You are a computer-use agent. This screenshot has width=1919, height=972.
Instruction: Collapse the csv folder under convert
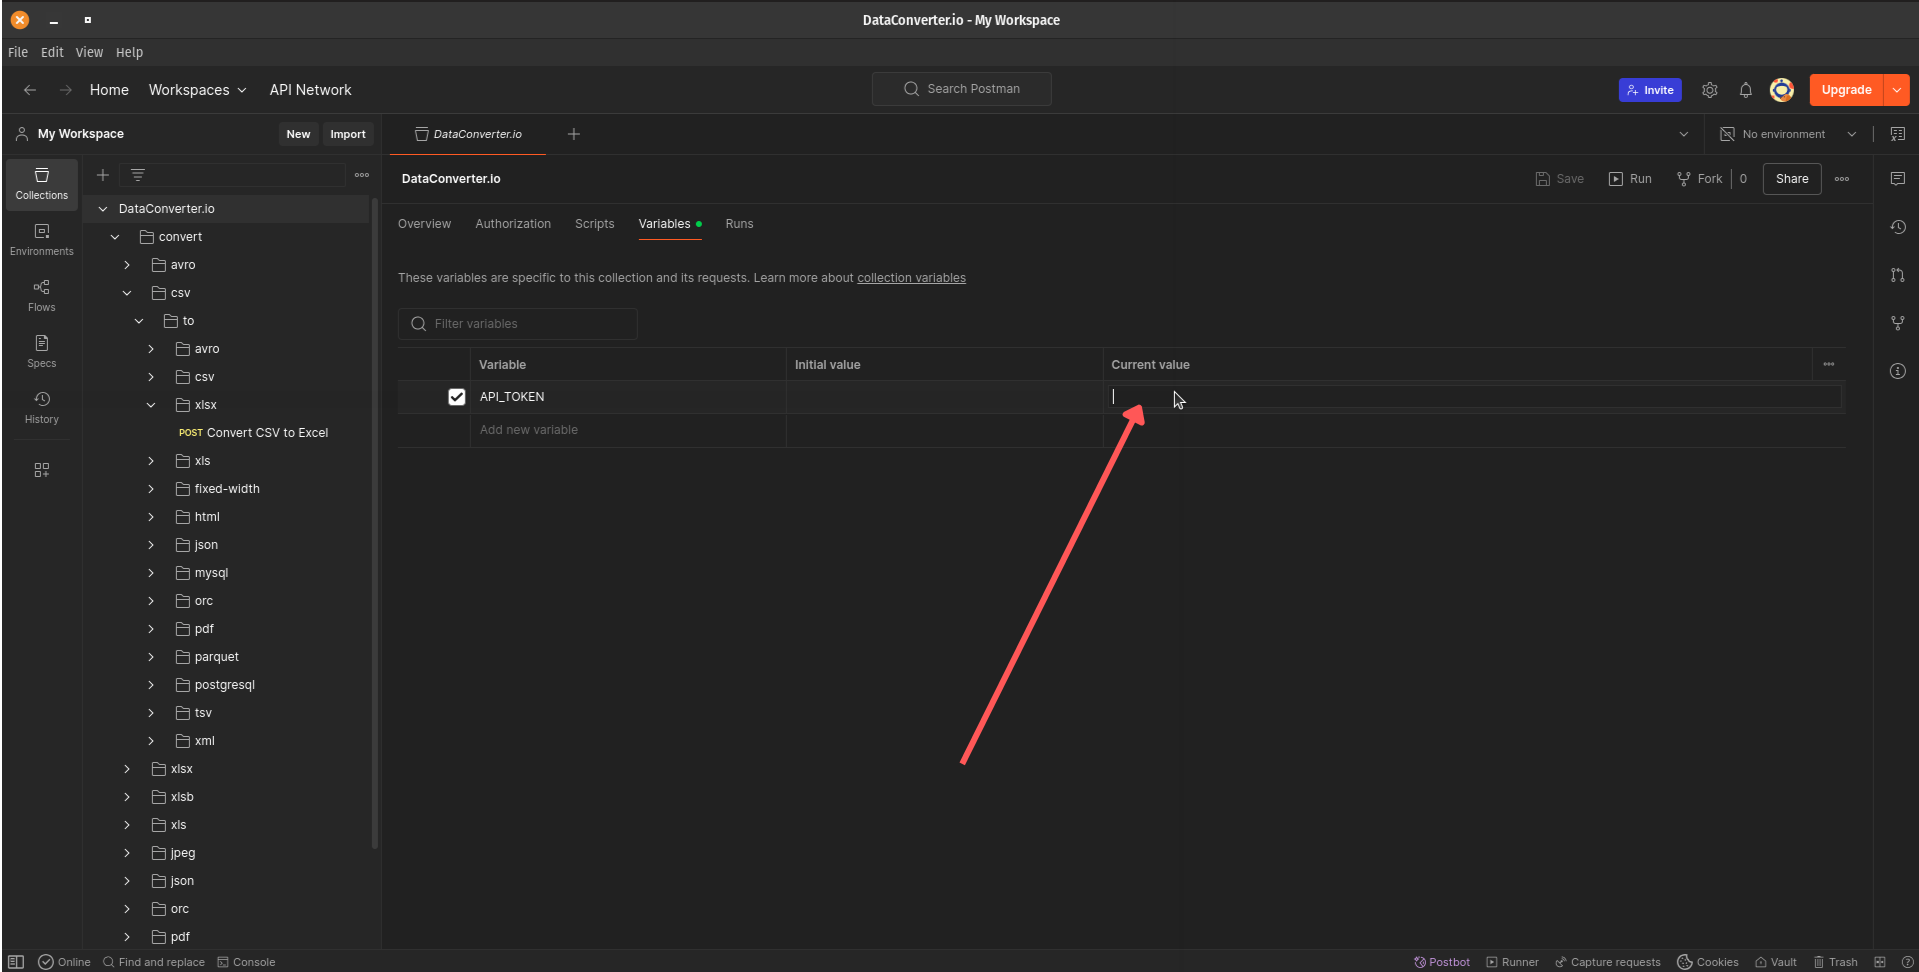click(127, 293)
